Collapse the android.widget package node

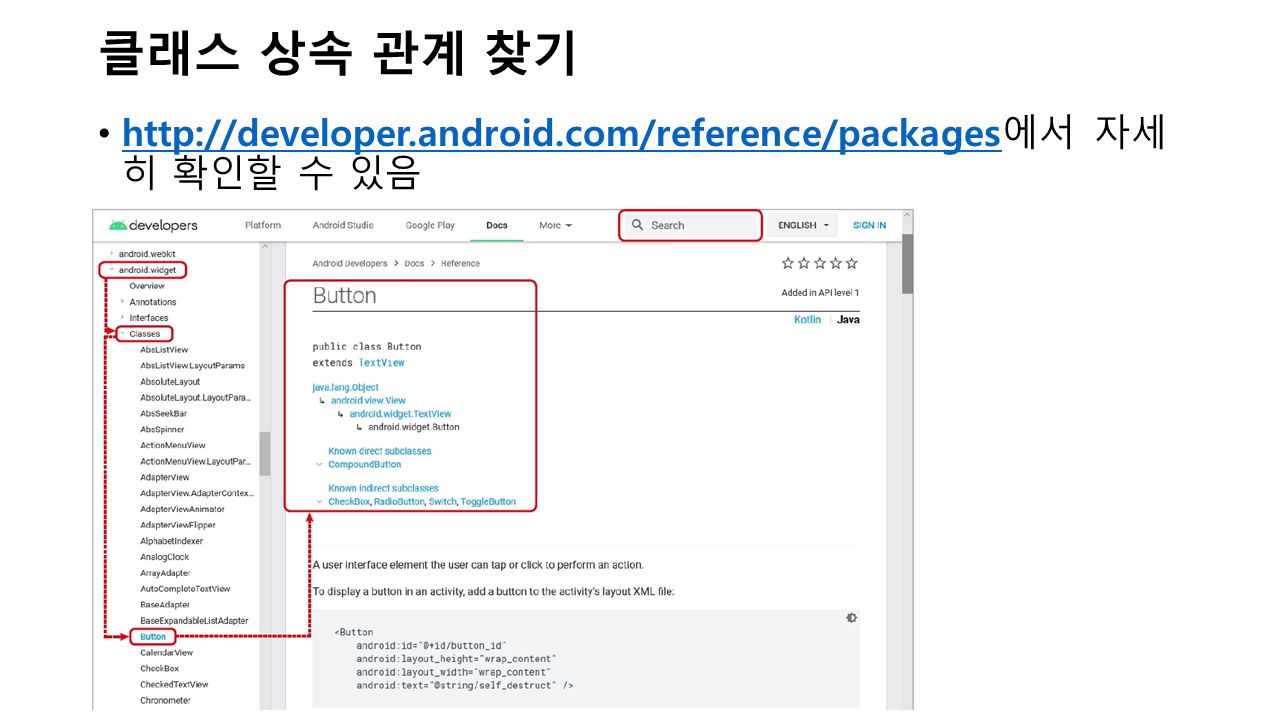pyautogui.click(x=111, y=270)
